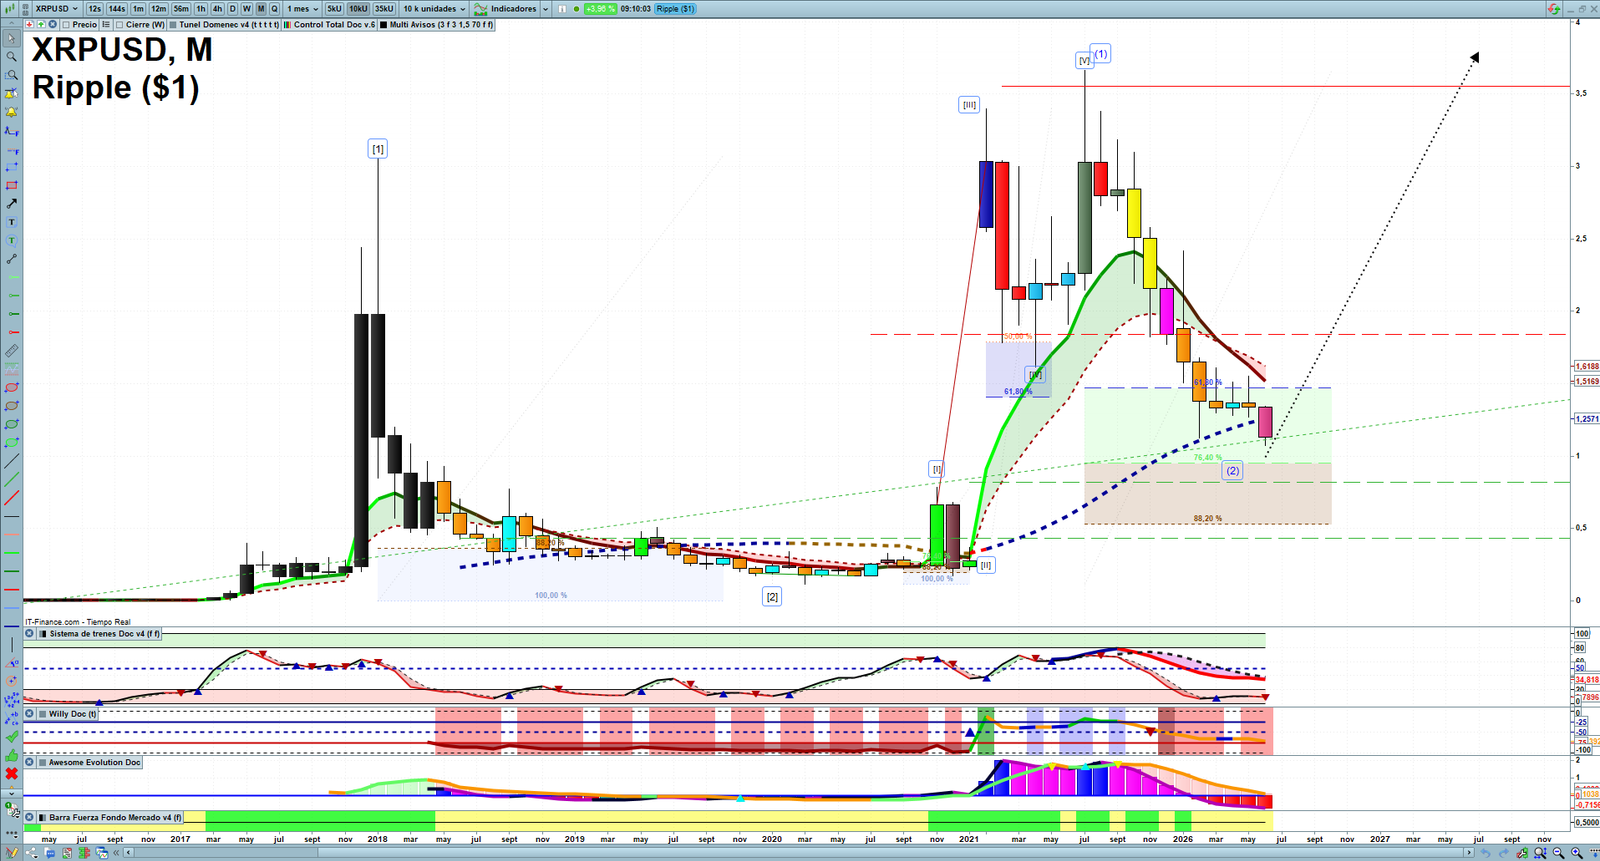Click the zoom in magnifier bottom right

coord(1577,853)
